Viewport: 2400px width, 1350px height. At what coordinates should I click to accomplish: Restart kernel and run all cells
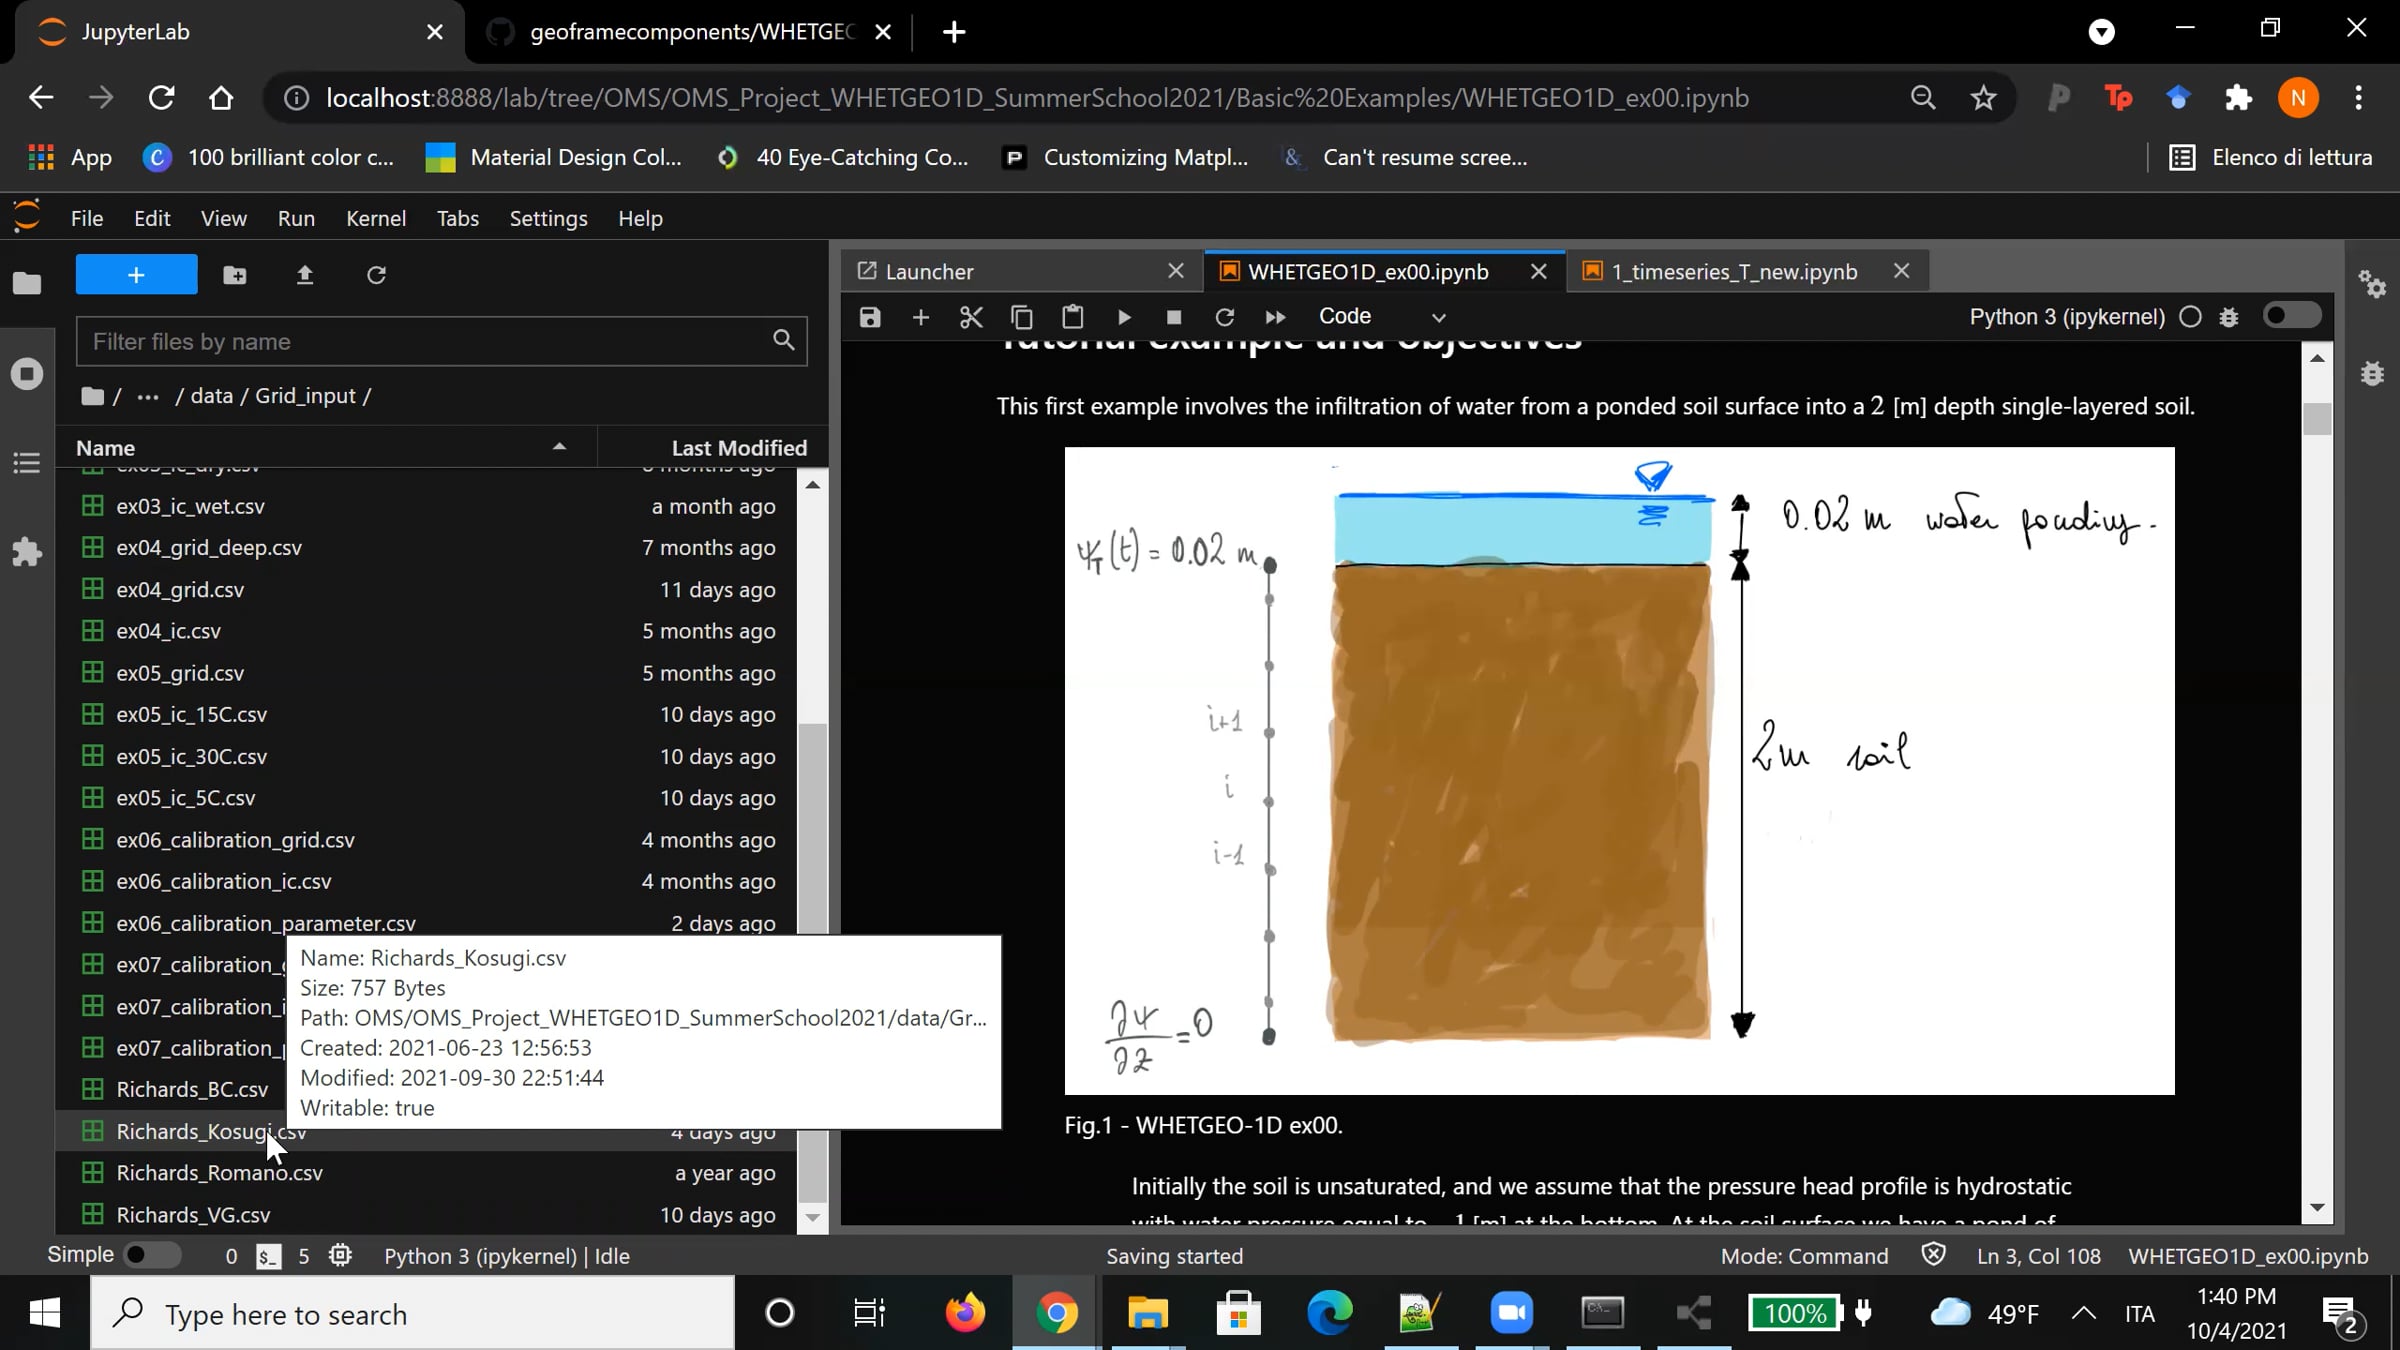coord(1275,317)
